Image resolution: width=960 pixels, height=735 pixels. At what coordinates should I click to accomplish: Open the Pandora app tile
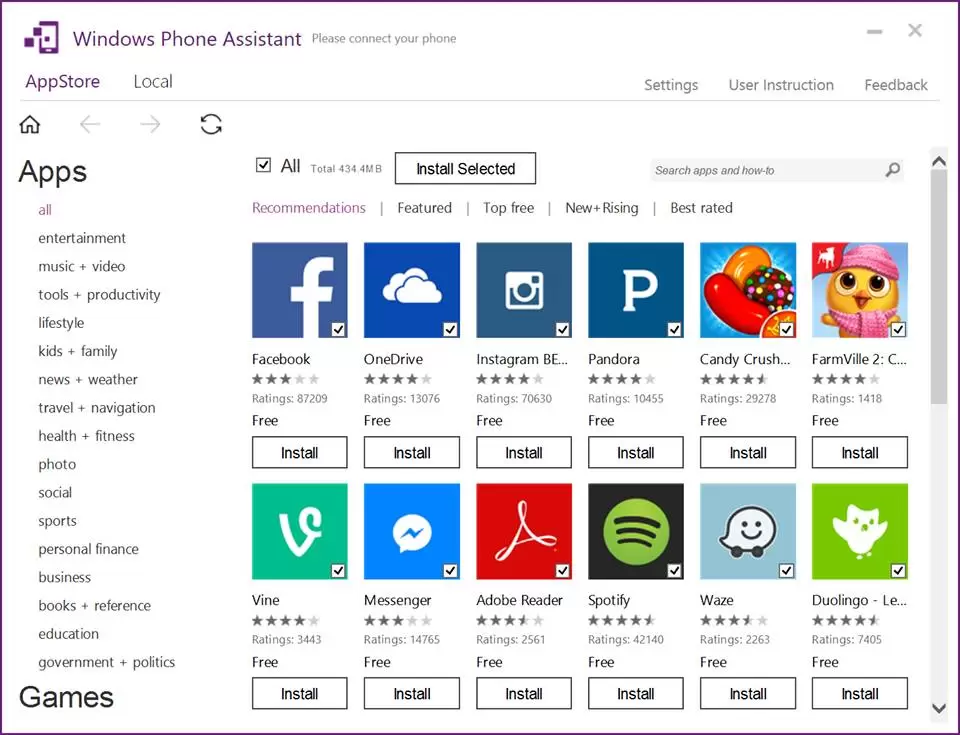(x=636, y=290)
